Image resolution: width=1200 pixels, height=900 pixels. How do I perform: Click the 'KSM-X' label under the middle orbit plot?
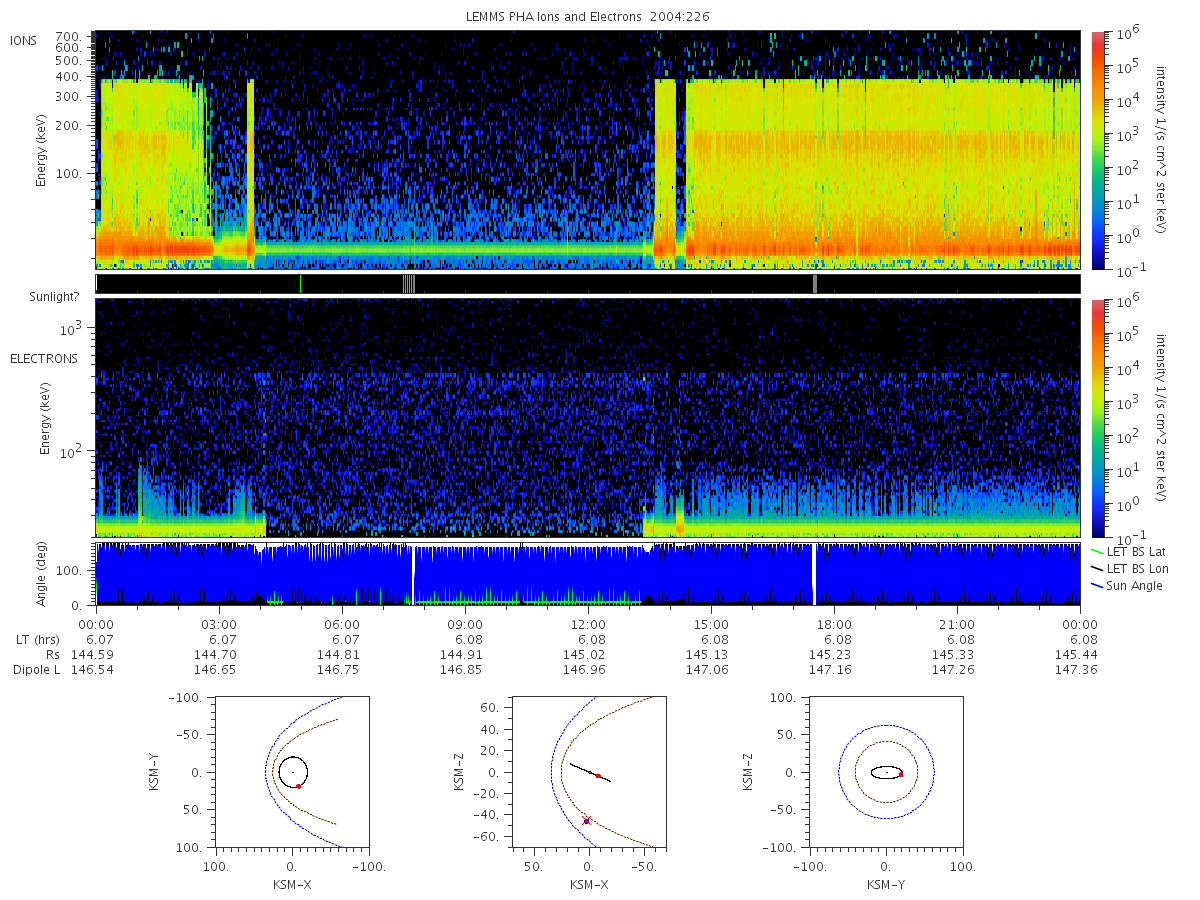[x=589, y=885]
